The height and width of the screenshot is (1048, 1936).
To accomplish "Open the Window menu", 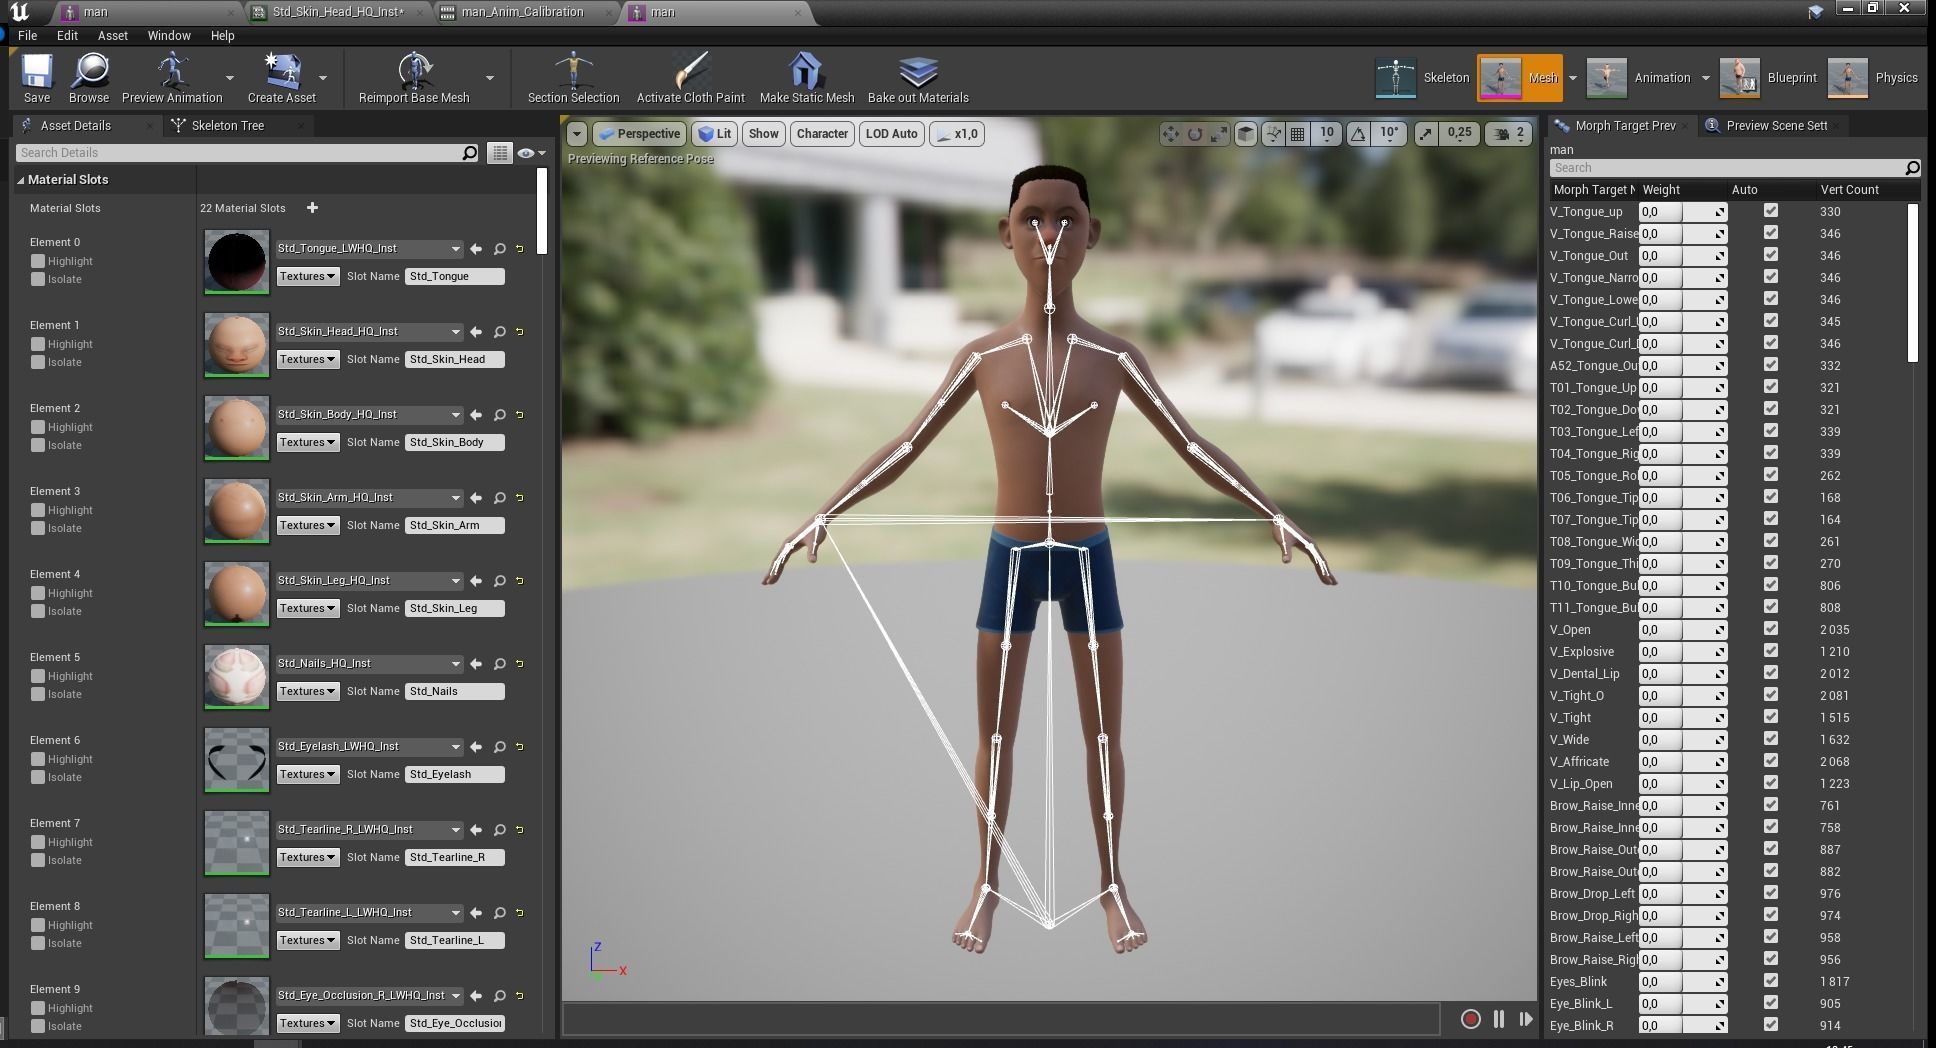I will [169, 35].
